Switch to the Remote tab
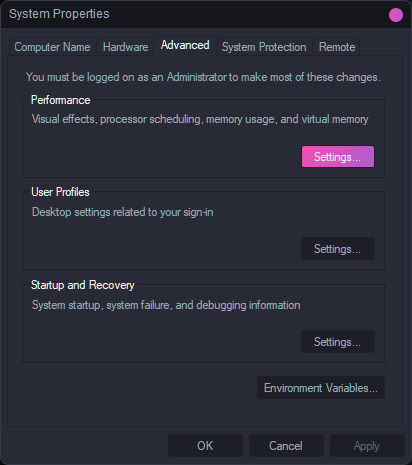The image size is (412, 465). pyautogui.click(x=337, y=47)
